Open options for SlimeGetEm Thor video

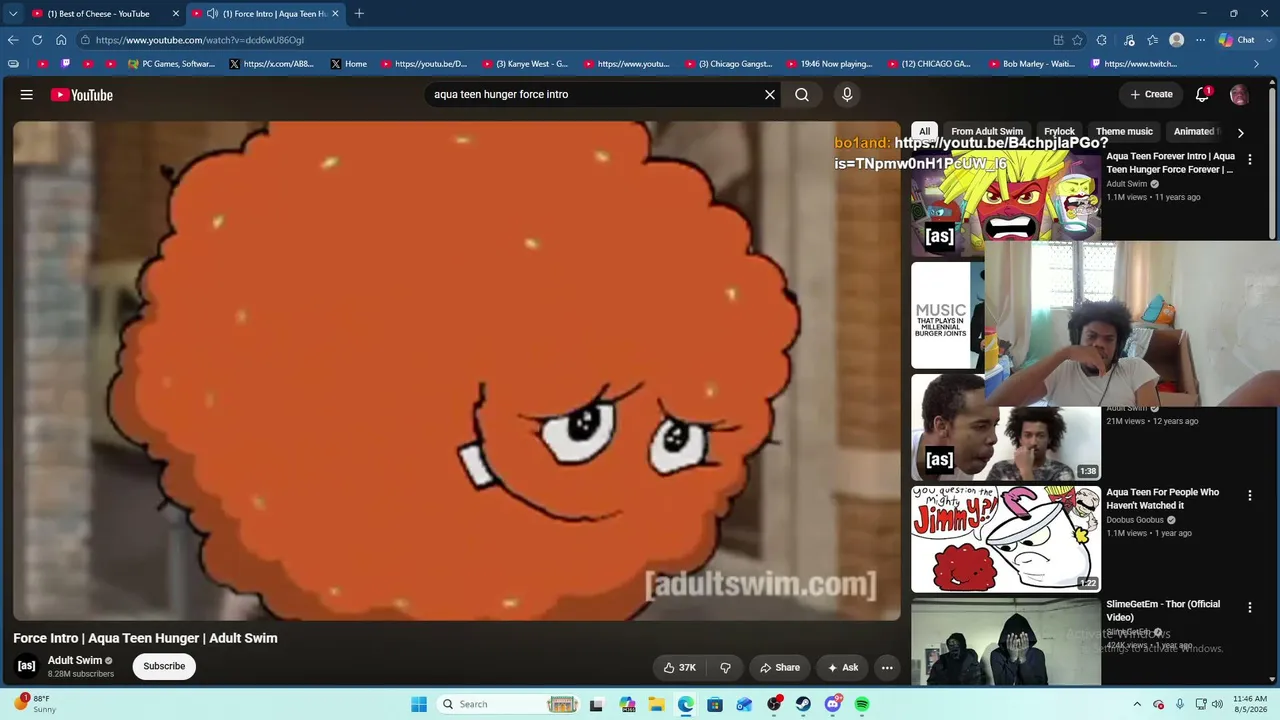[x=1249, y=607]
